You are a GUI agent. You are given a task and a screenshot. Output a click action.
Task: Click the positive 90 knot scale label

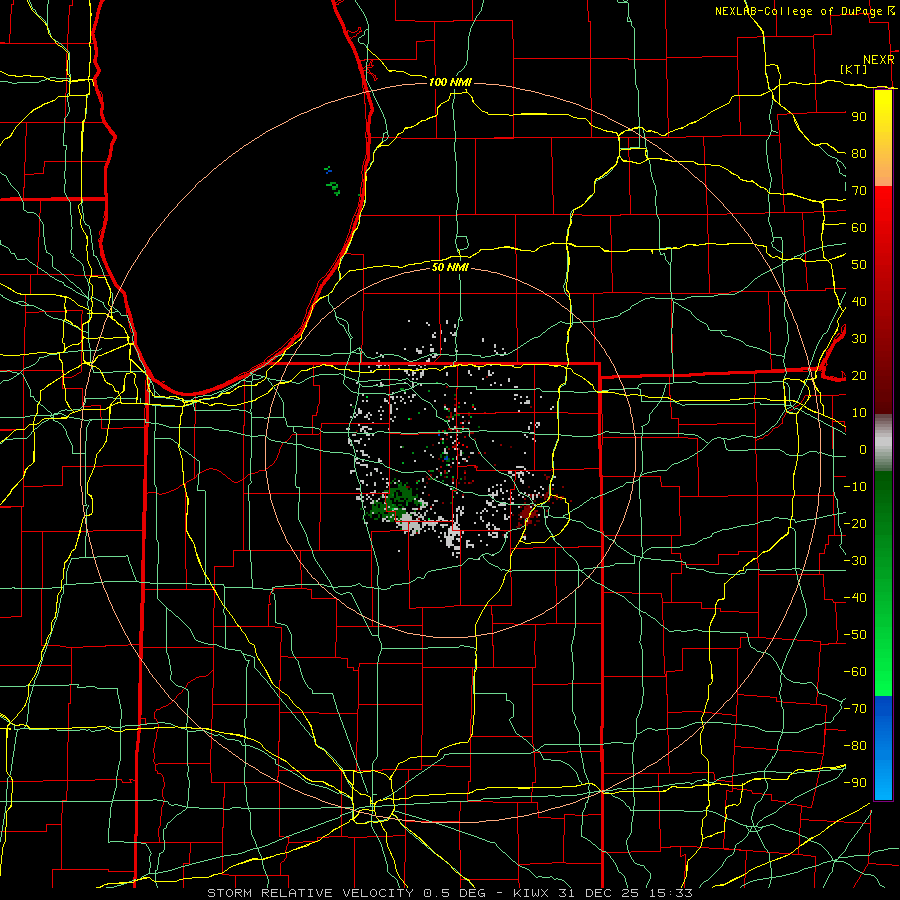(x=859, y=117)
